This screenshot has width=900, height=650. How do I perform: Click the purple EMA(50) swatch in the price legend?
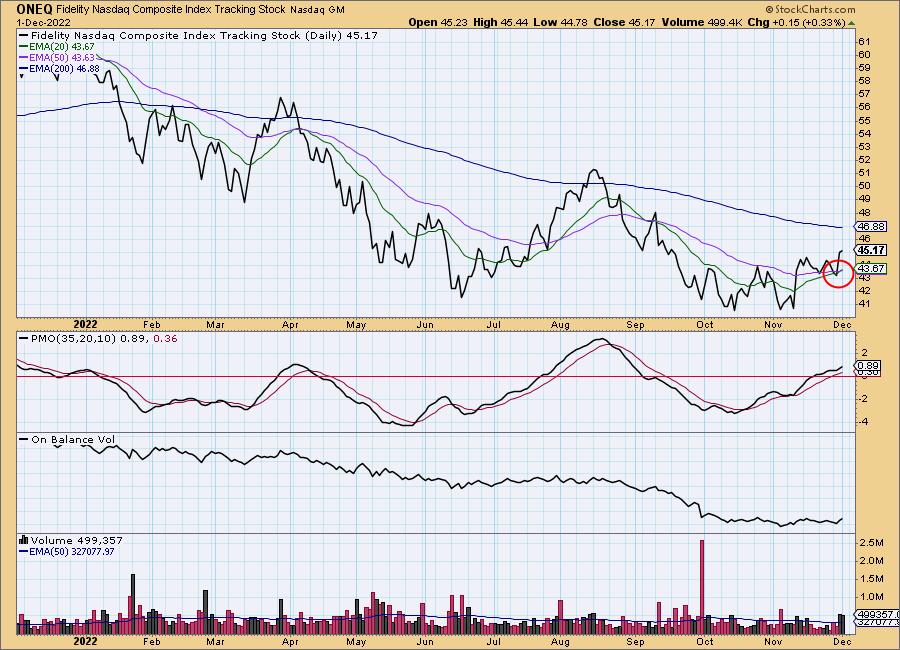coord(24,58)
